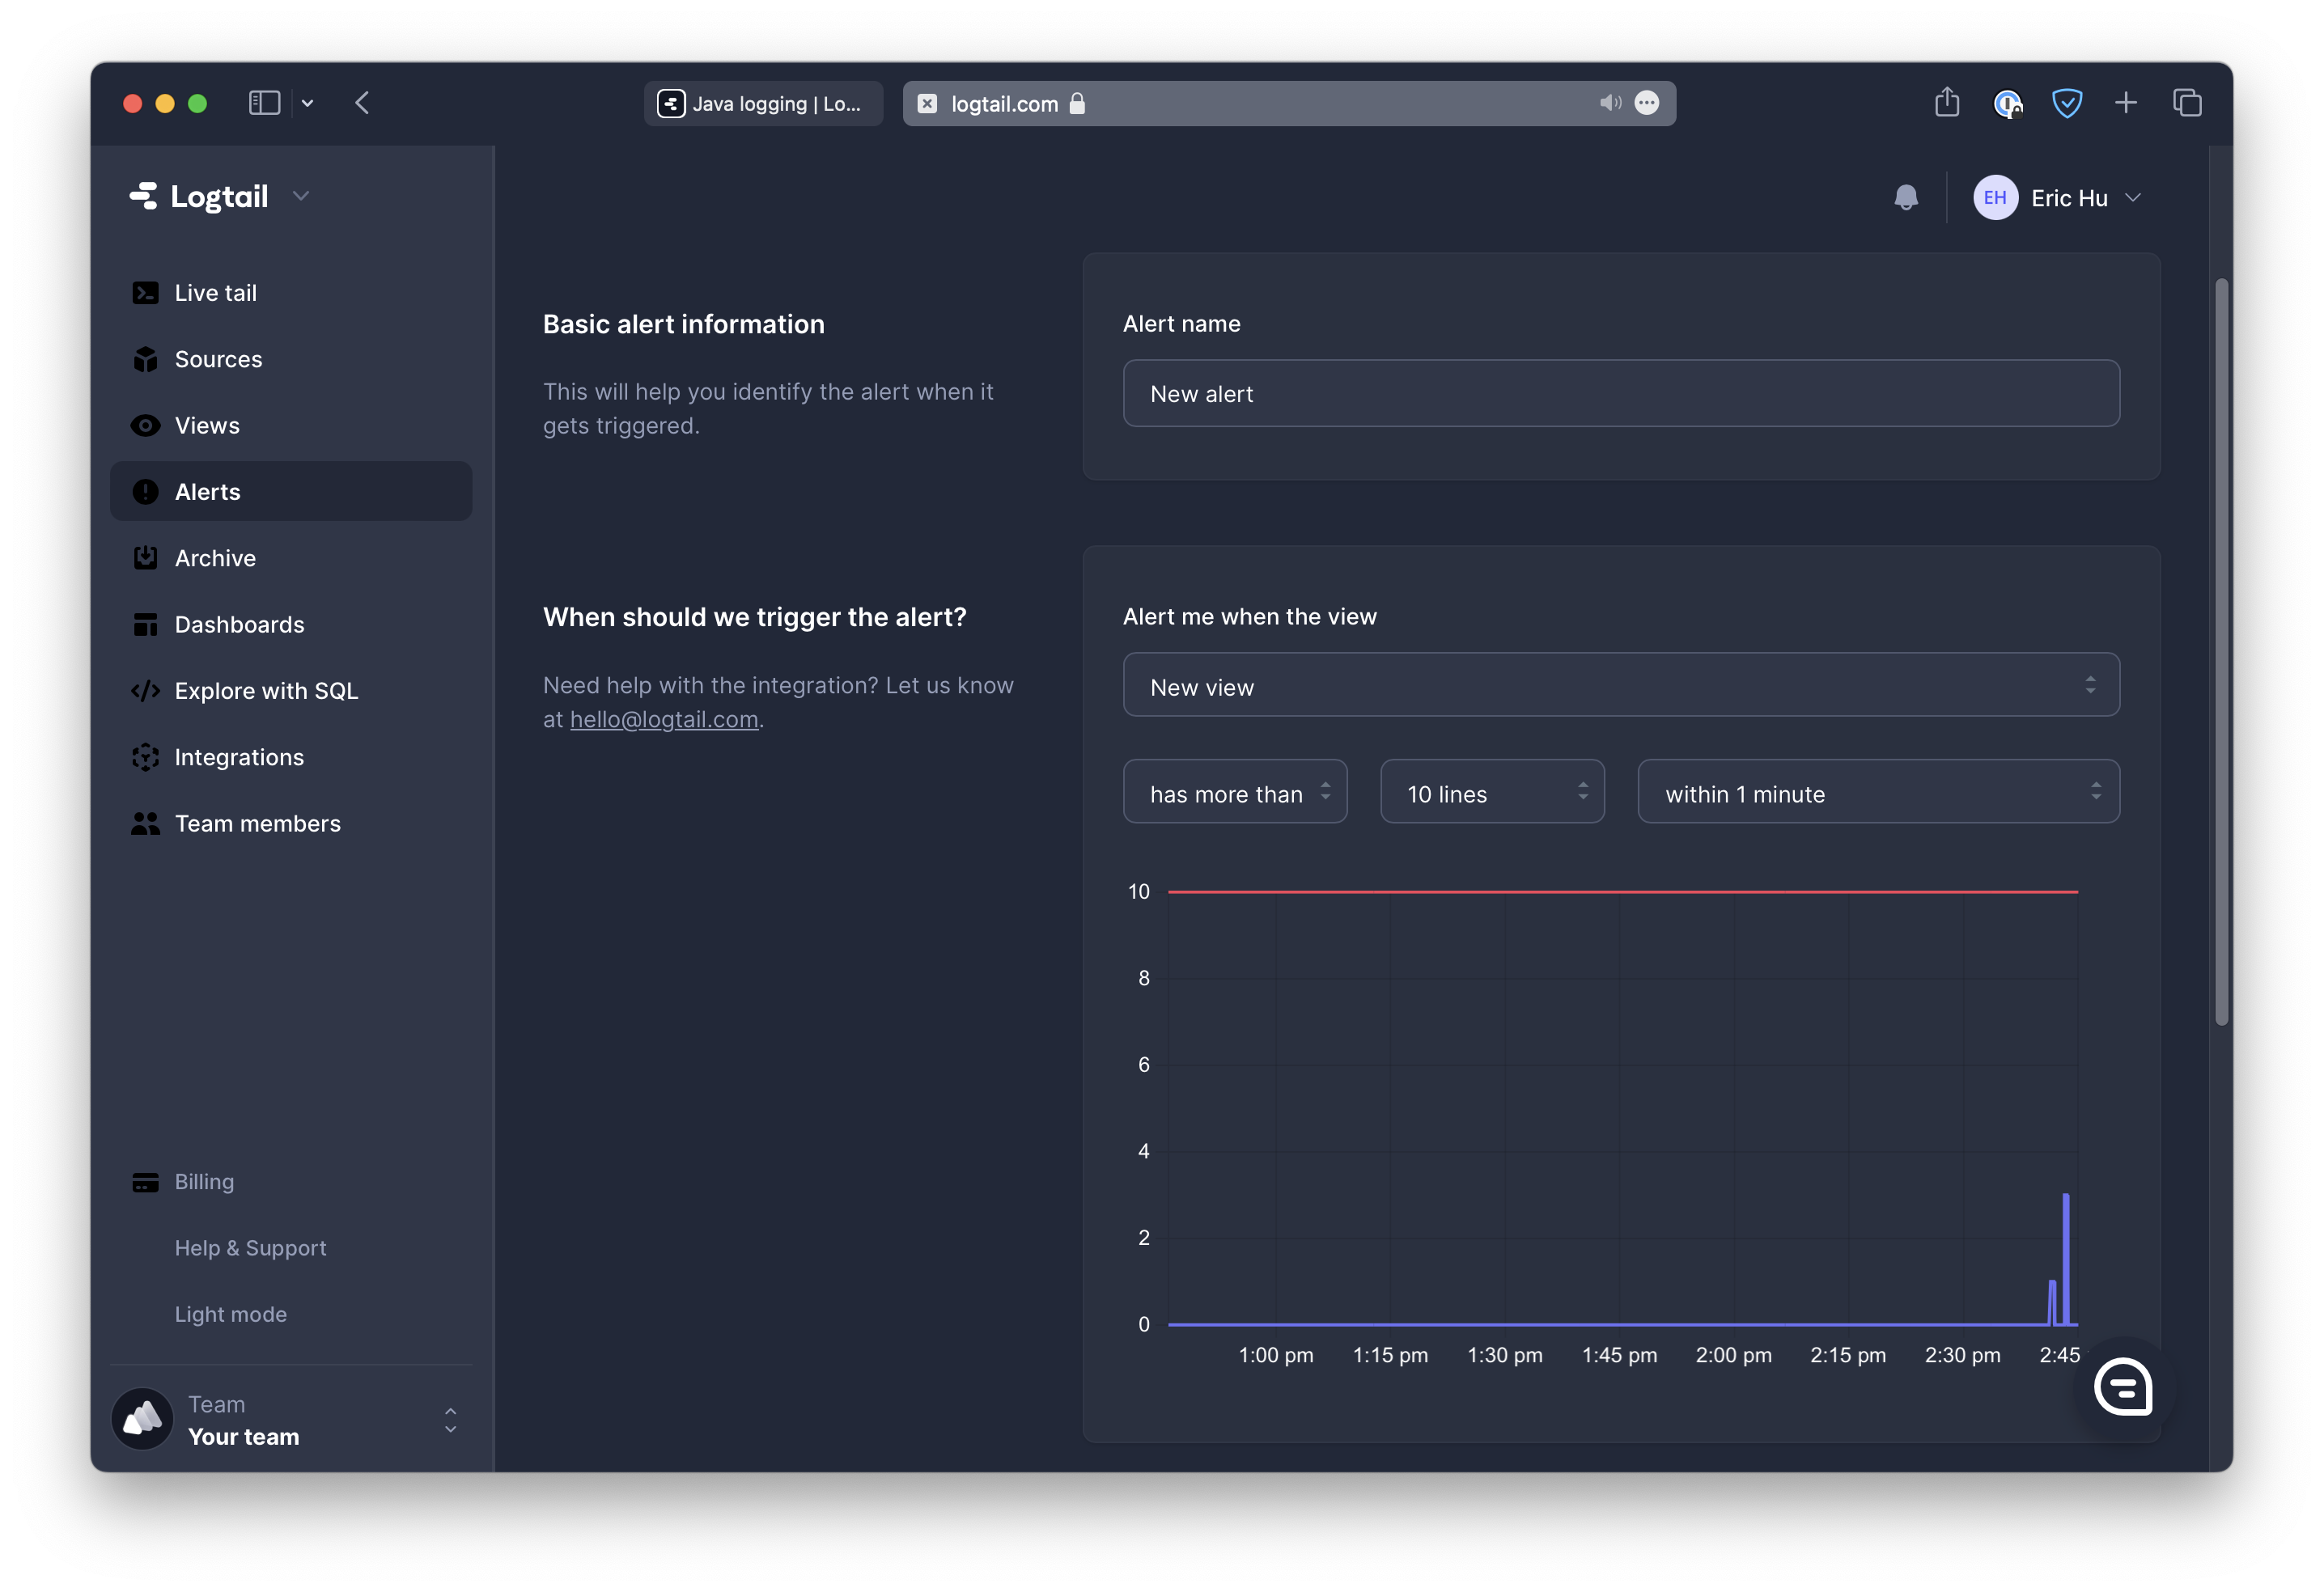Click the Alert name input field
This screenshot has height=1592, width=2324.
[x=1620, y=394]
